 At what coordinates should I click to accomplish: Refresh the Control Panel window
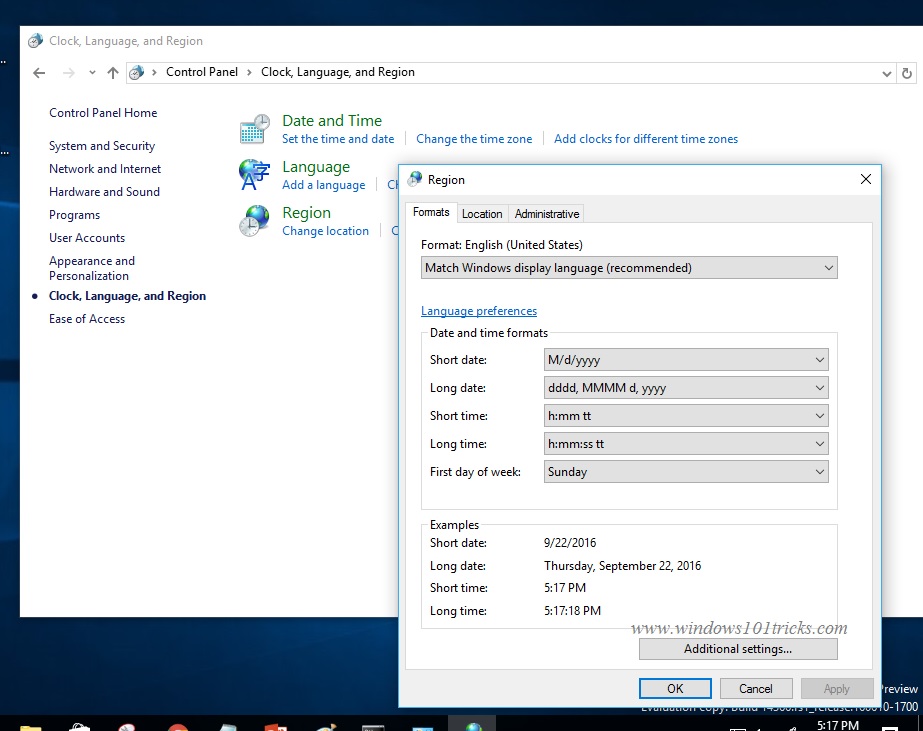[907, 74]
